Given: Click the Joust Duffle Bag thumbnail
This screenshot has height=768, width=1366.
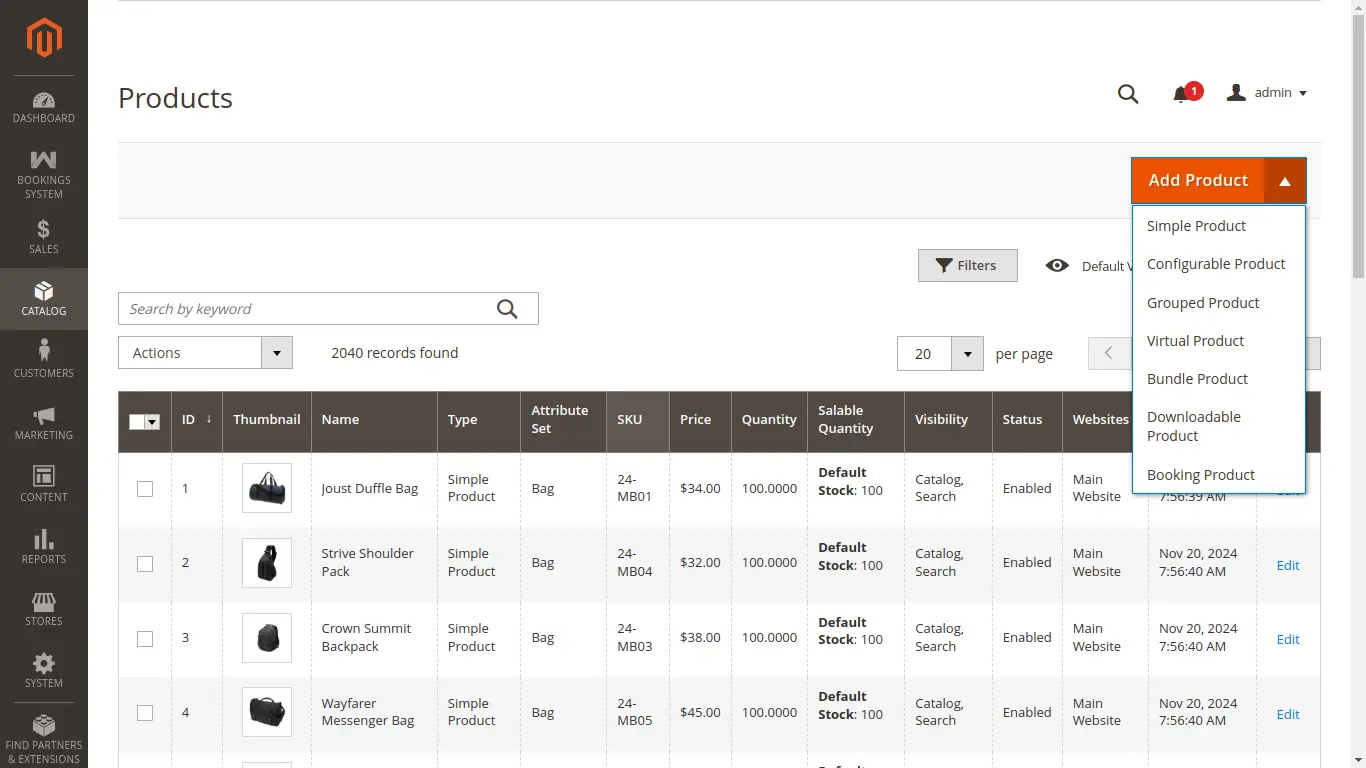Looking at the screenshot, I should click(267, 489).
